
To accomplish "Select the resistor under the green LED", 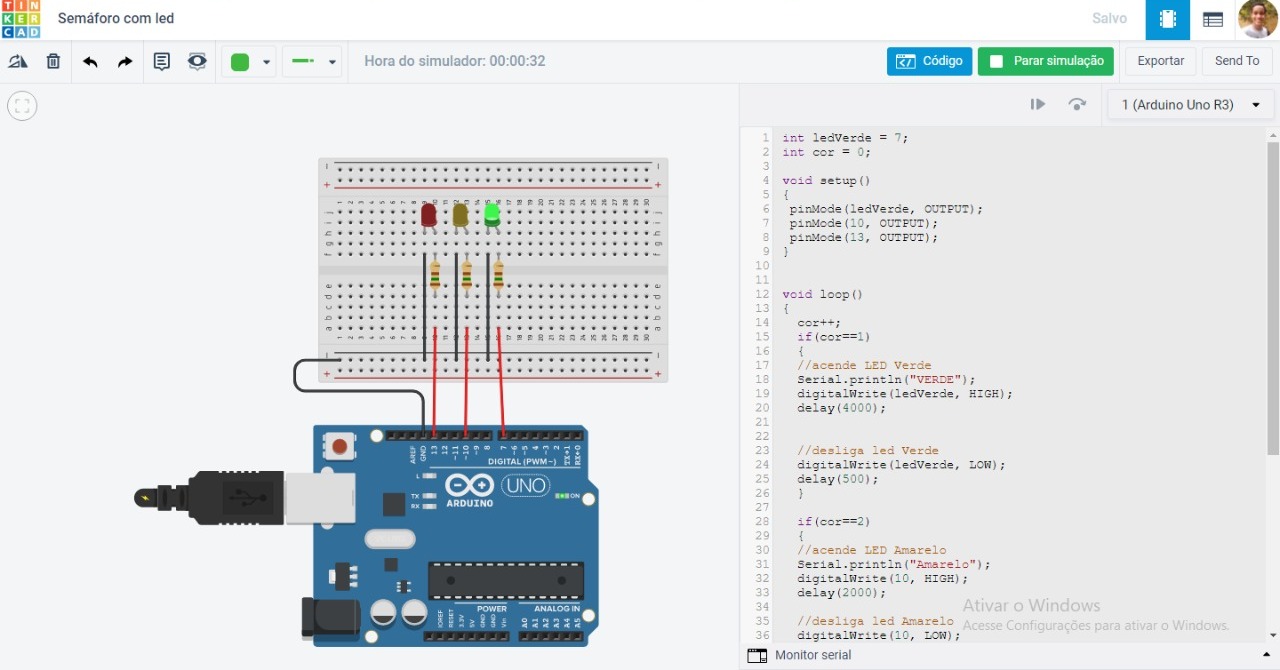I will pyautogui.click(x=498, y=275).
